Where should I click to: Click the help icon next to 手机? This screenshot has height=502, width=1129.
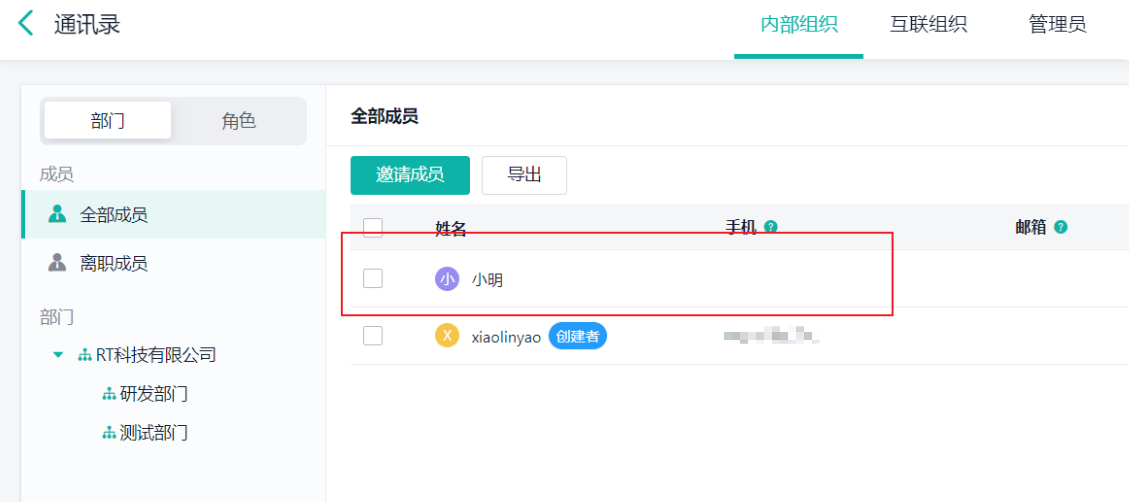coord(771,227)
